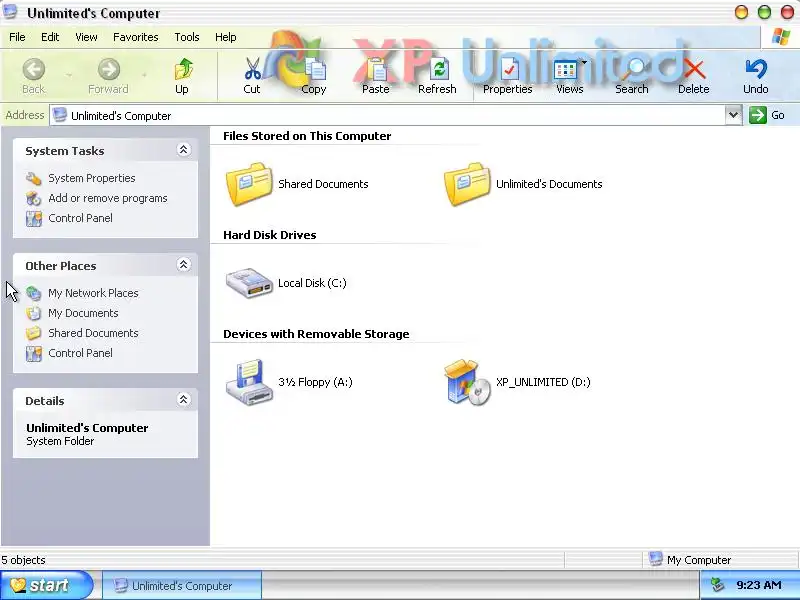Click the My Computer status bar entry
800x600 pixels.
coord(690,560)
